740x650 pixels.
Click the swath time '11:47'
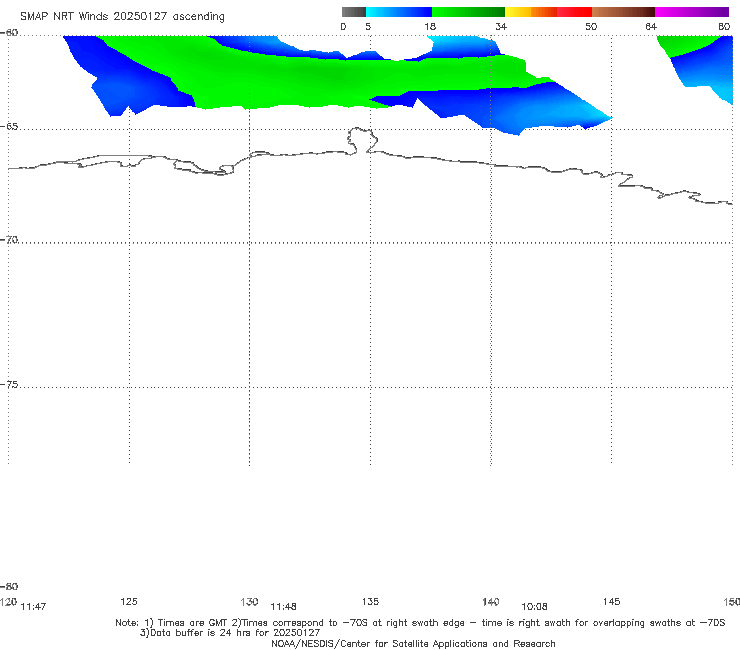click(x=34, y=607)
